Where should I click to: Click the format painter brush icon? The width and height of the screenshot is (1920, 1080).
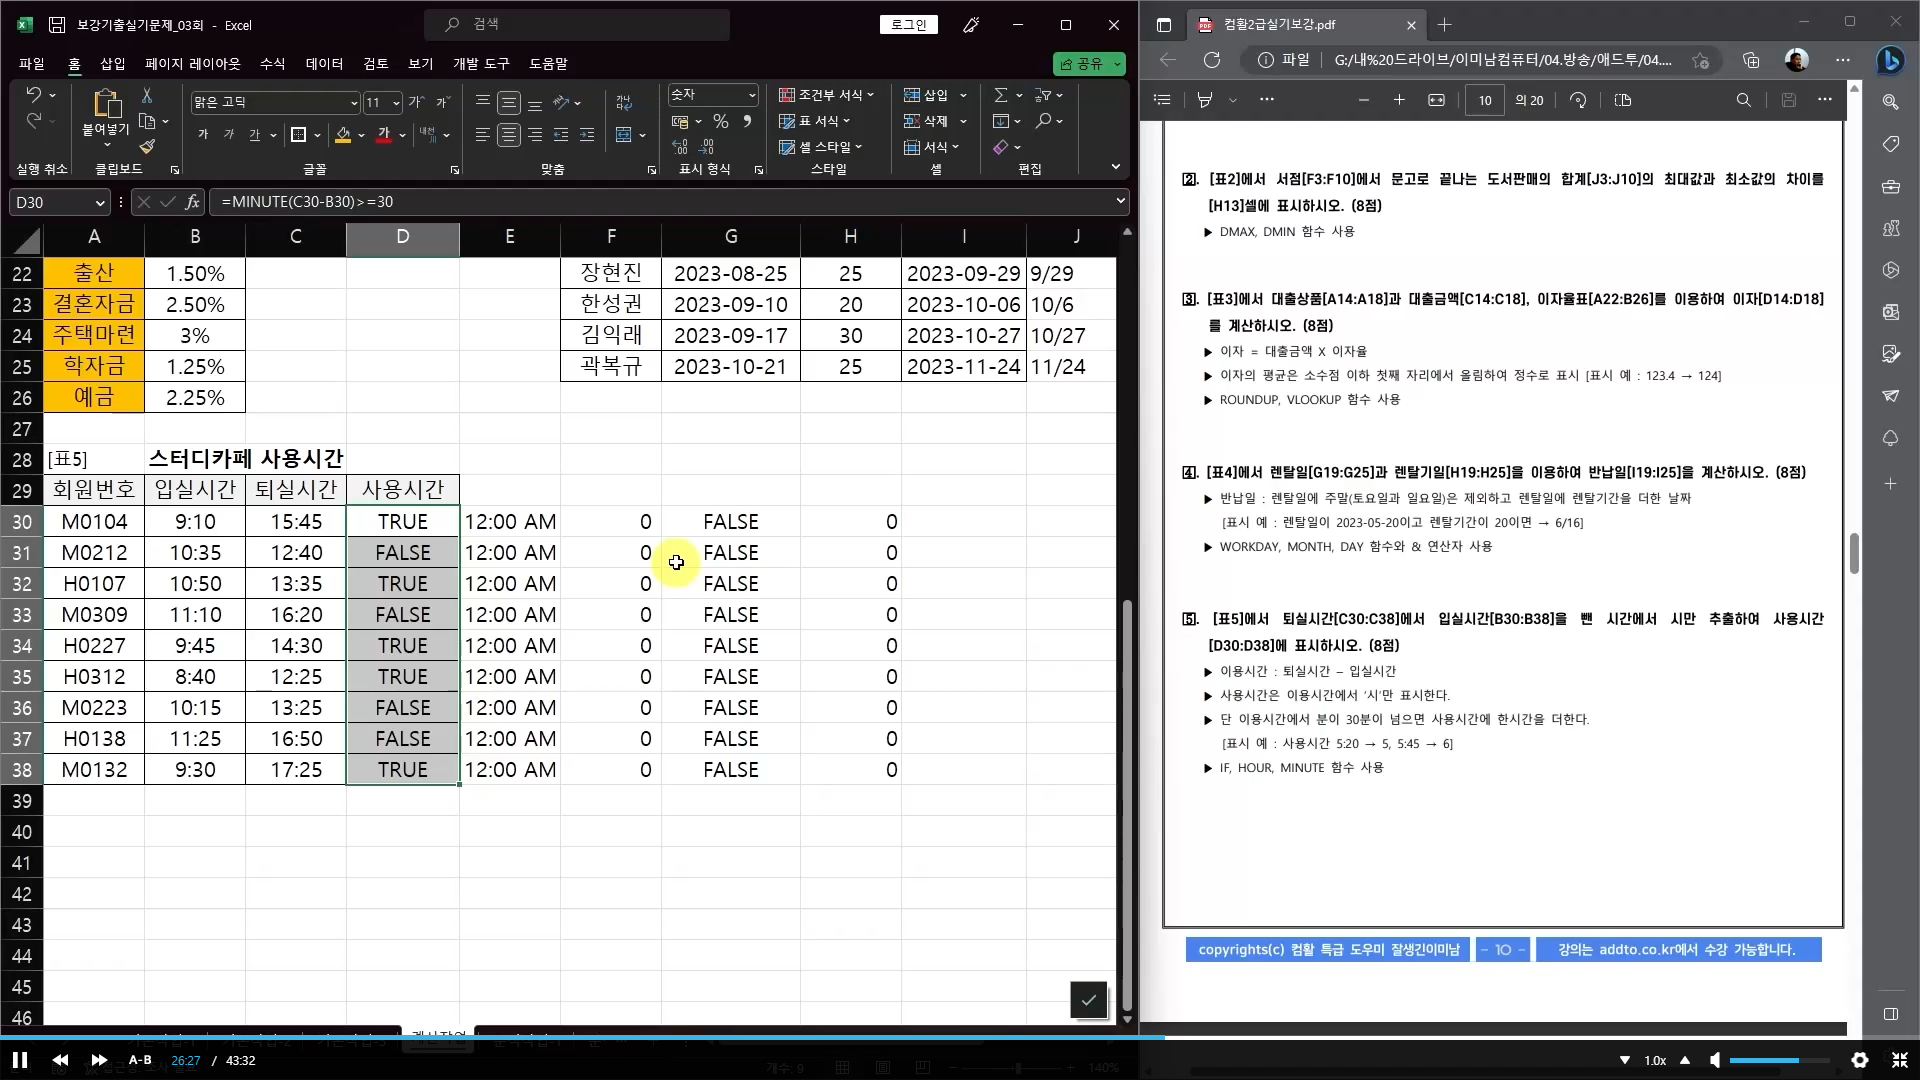pyautogui.click(x=147, y=147)
